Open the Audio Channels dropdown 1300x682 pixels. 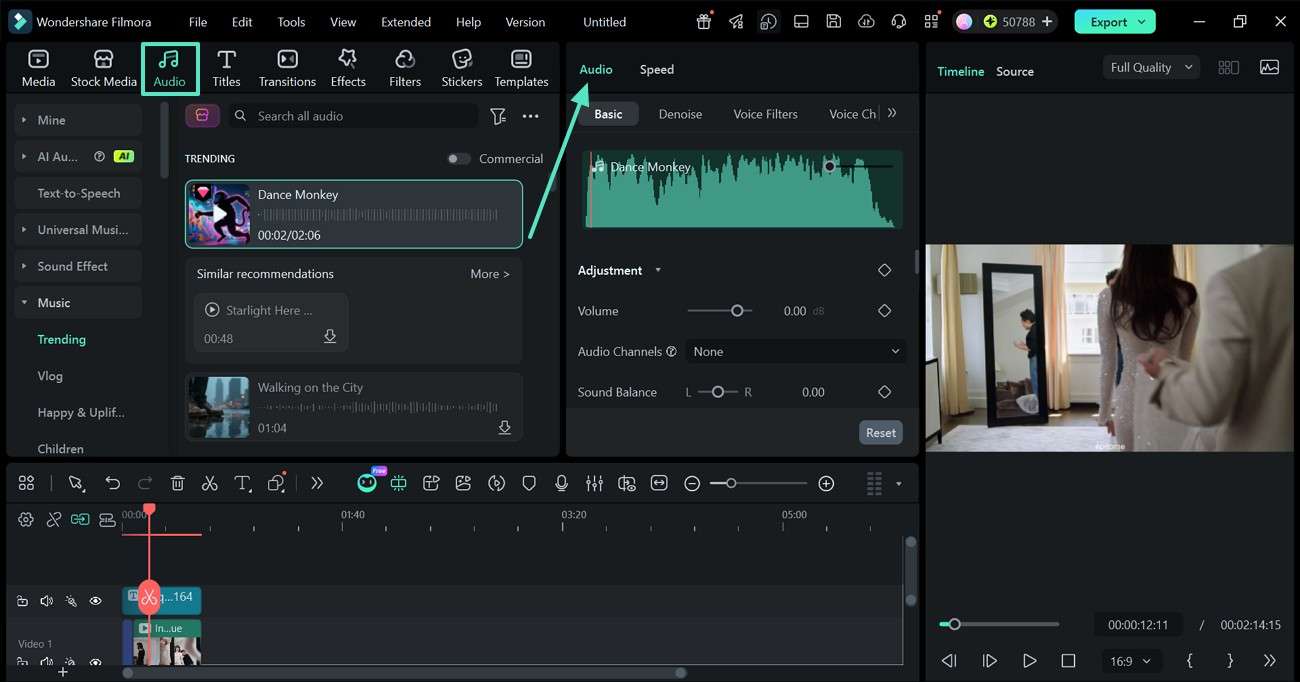click(795, 351)
